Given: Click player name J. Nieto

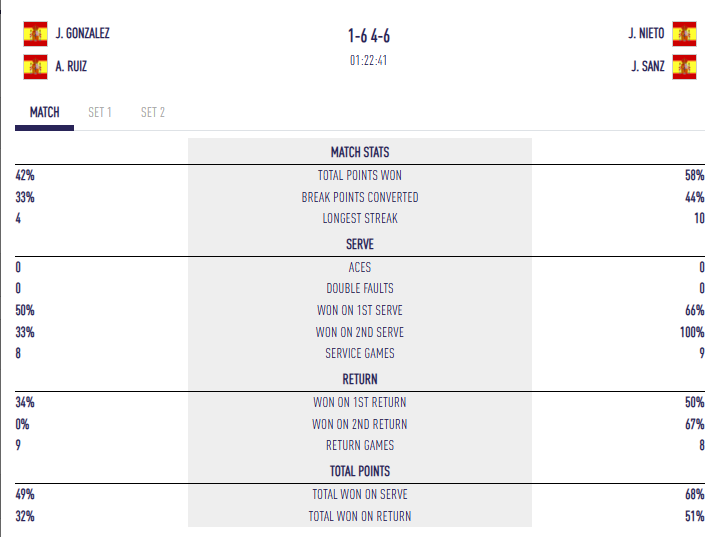Looking at the screenshot, I should pos(646,34).
